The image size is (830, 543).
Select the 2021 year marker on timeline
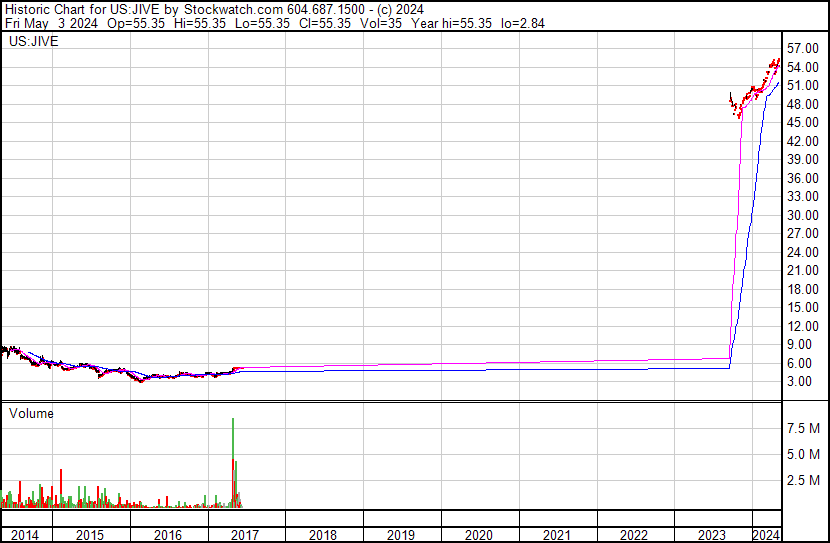tap(557, 535)
